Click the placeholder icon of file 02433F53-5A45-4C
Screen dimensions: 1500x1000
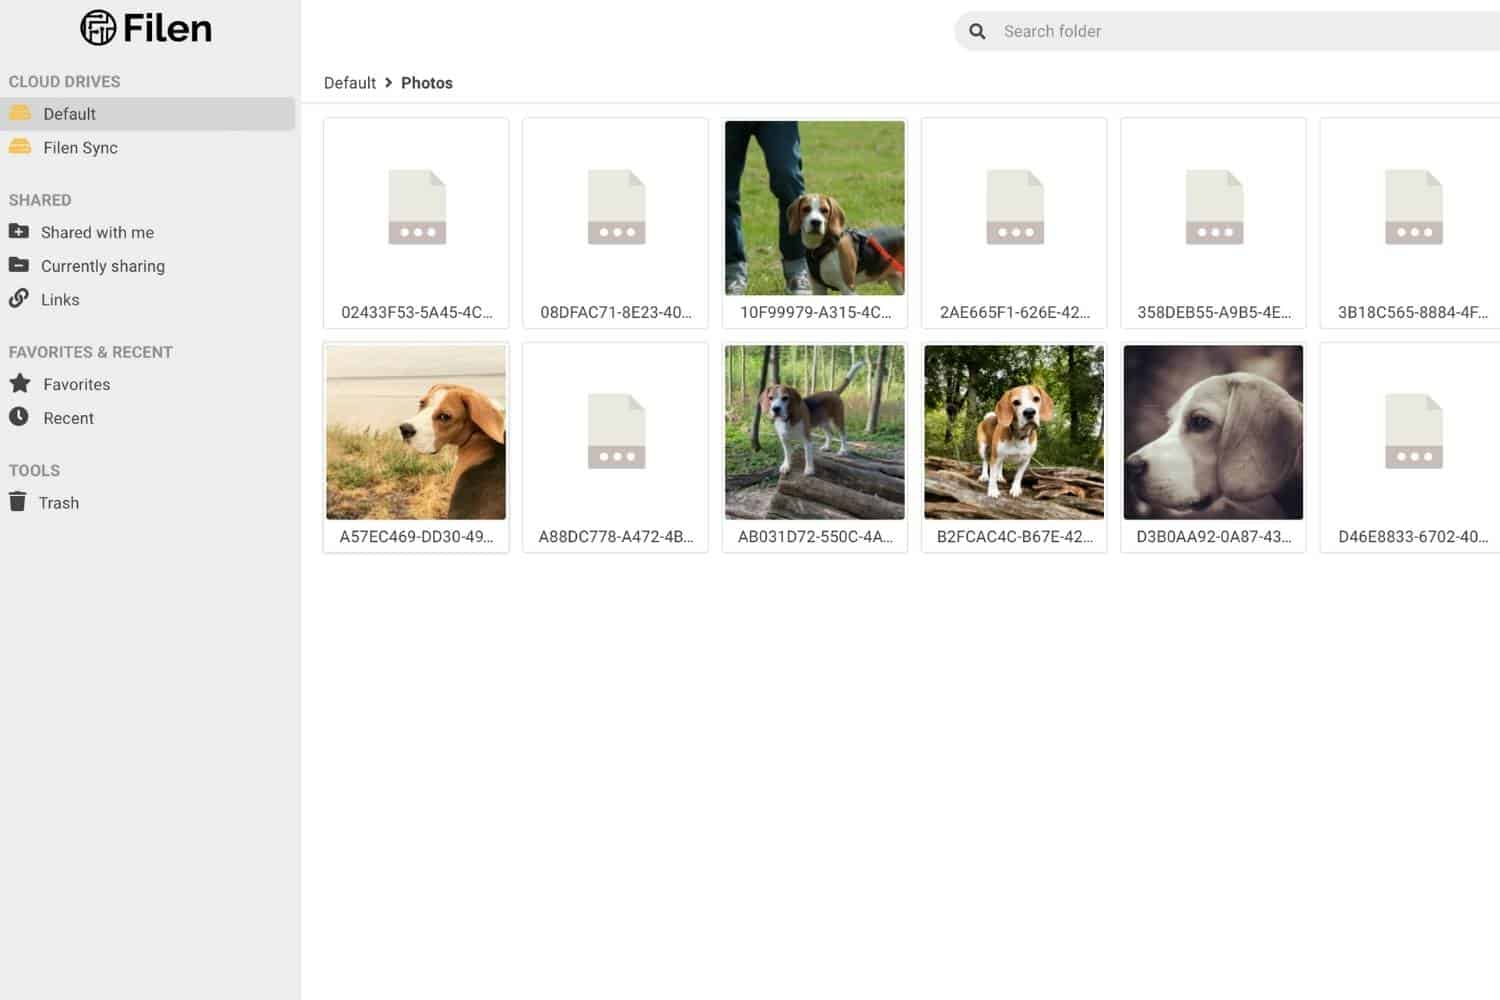417,207
